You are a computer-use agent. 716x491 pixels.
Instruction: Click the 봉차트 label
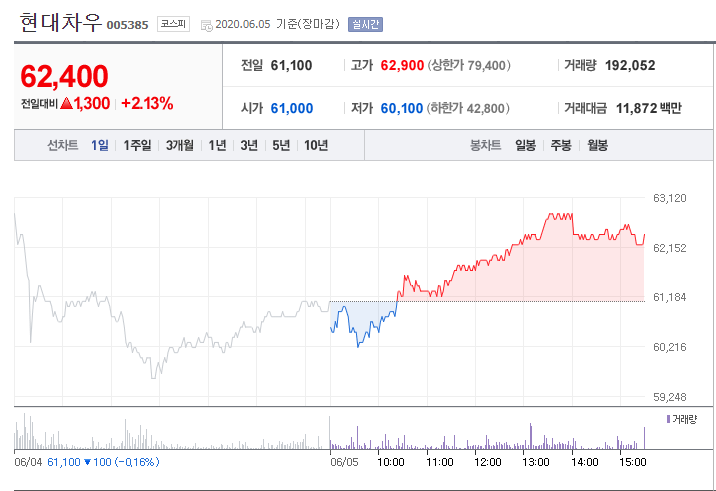(x=485, y=145)
